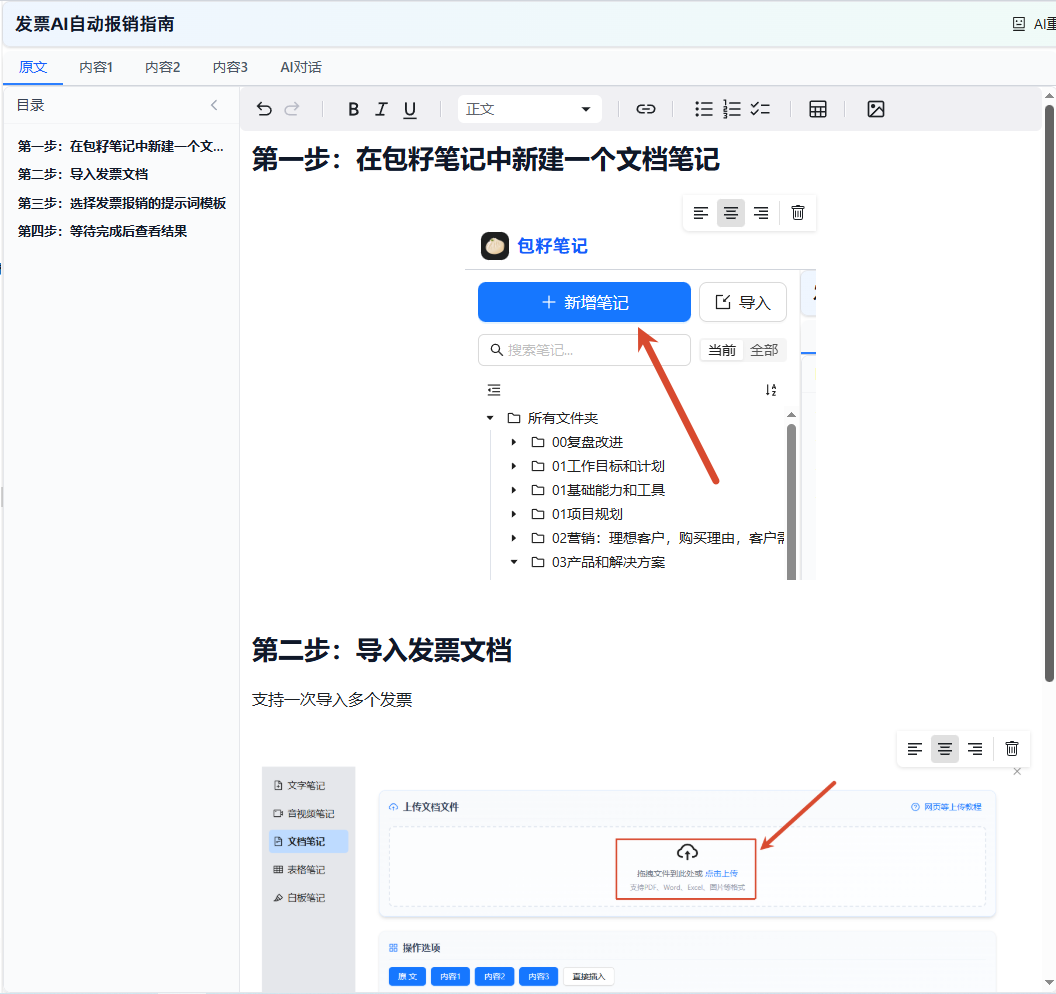The image size is (1056, 994).
Task: Center-align second image via the lower floating toolbar
Action: 945,749
